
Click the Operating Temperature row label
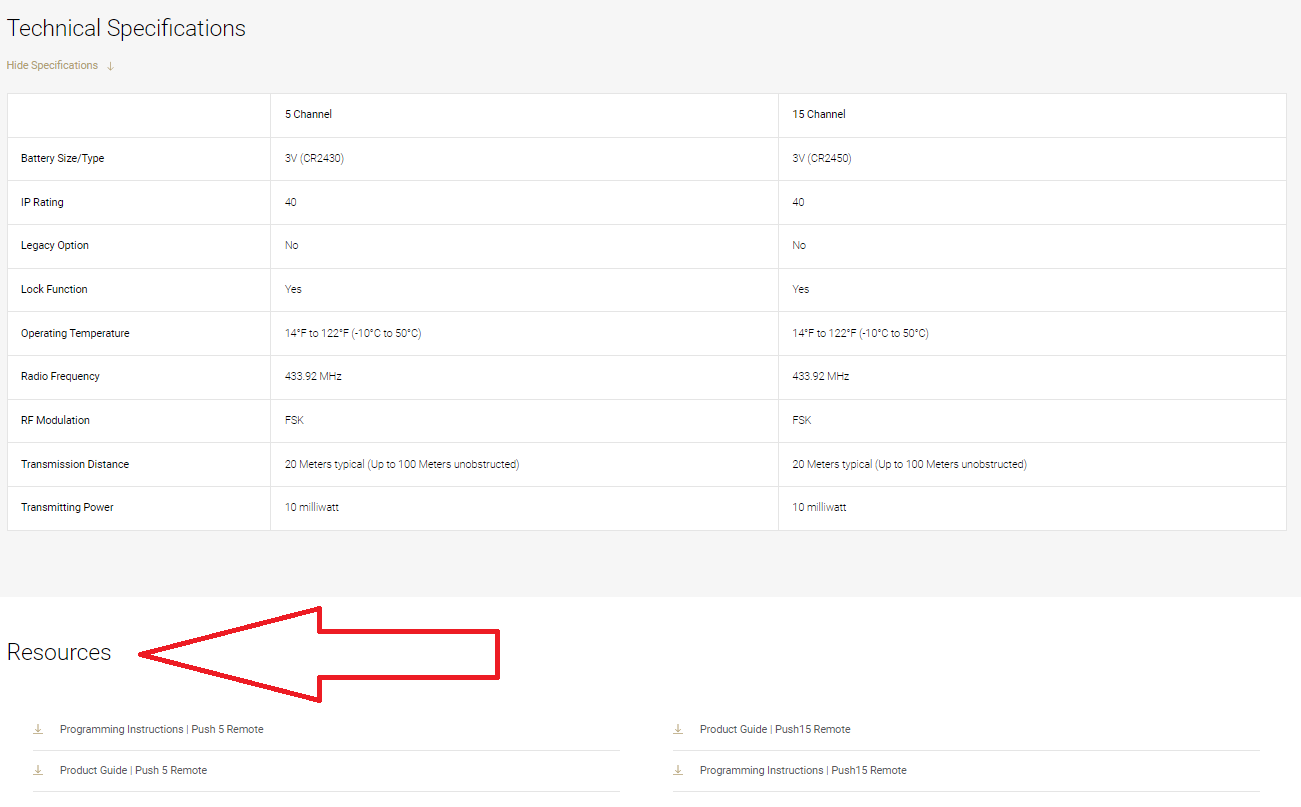pos(75,333)
